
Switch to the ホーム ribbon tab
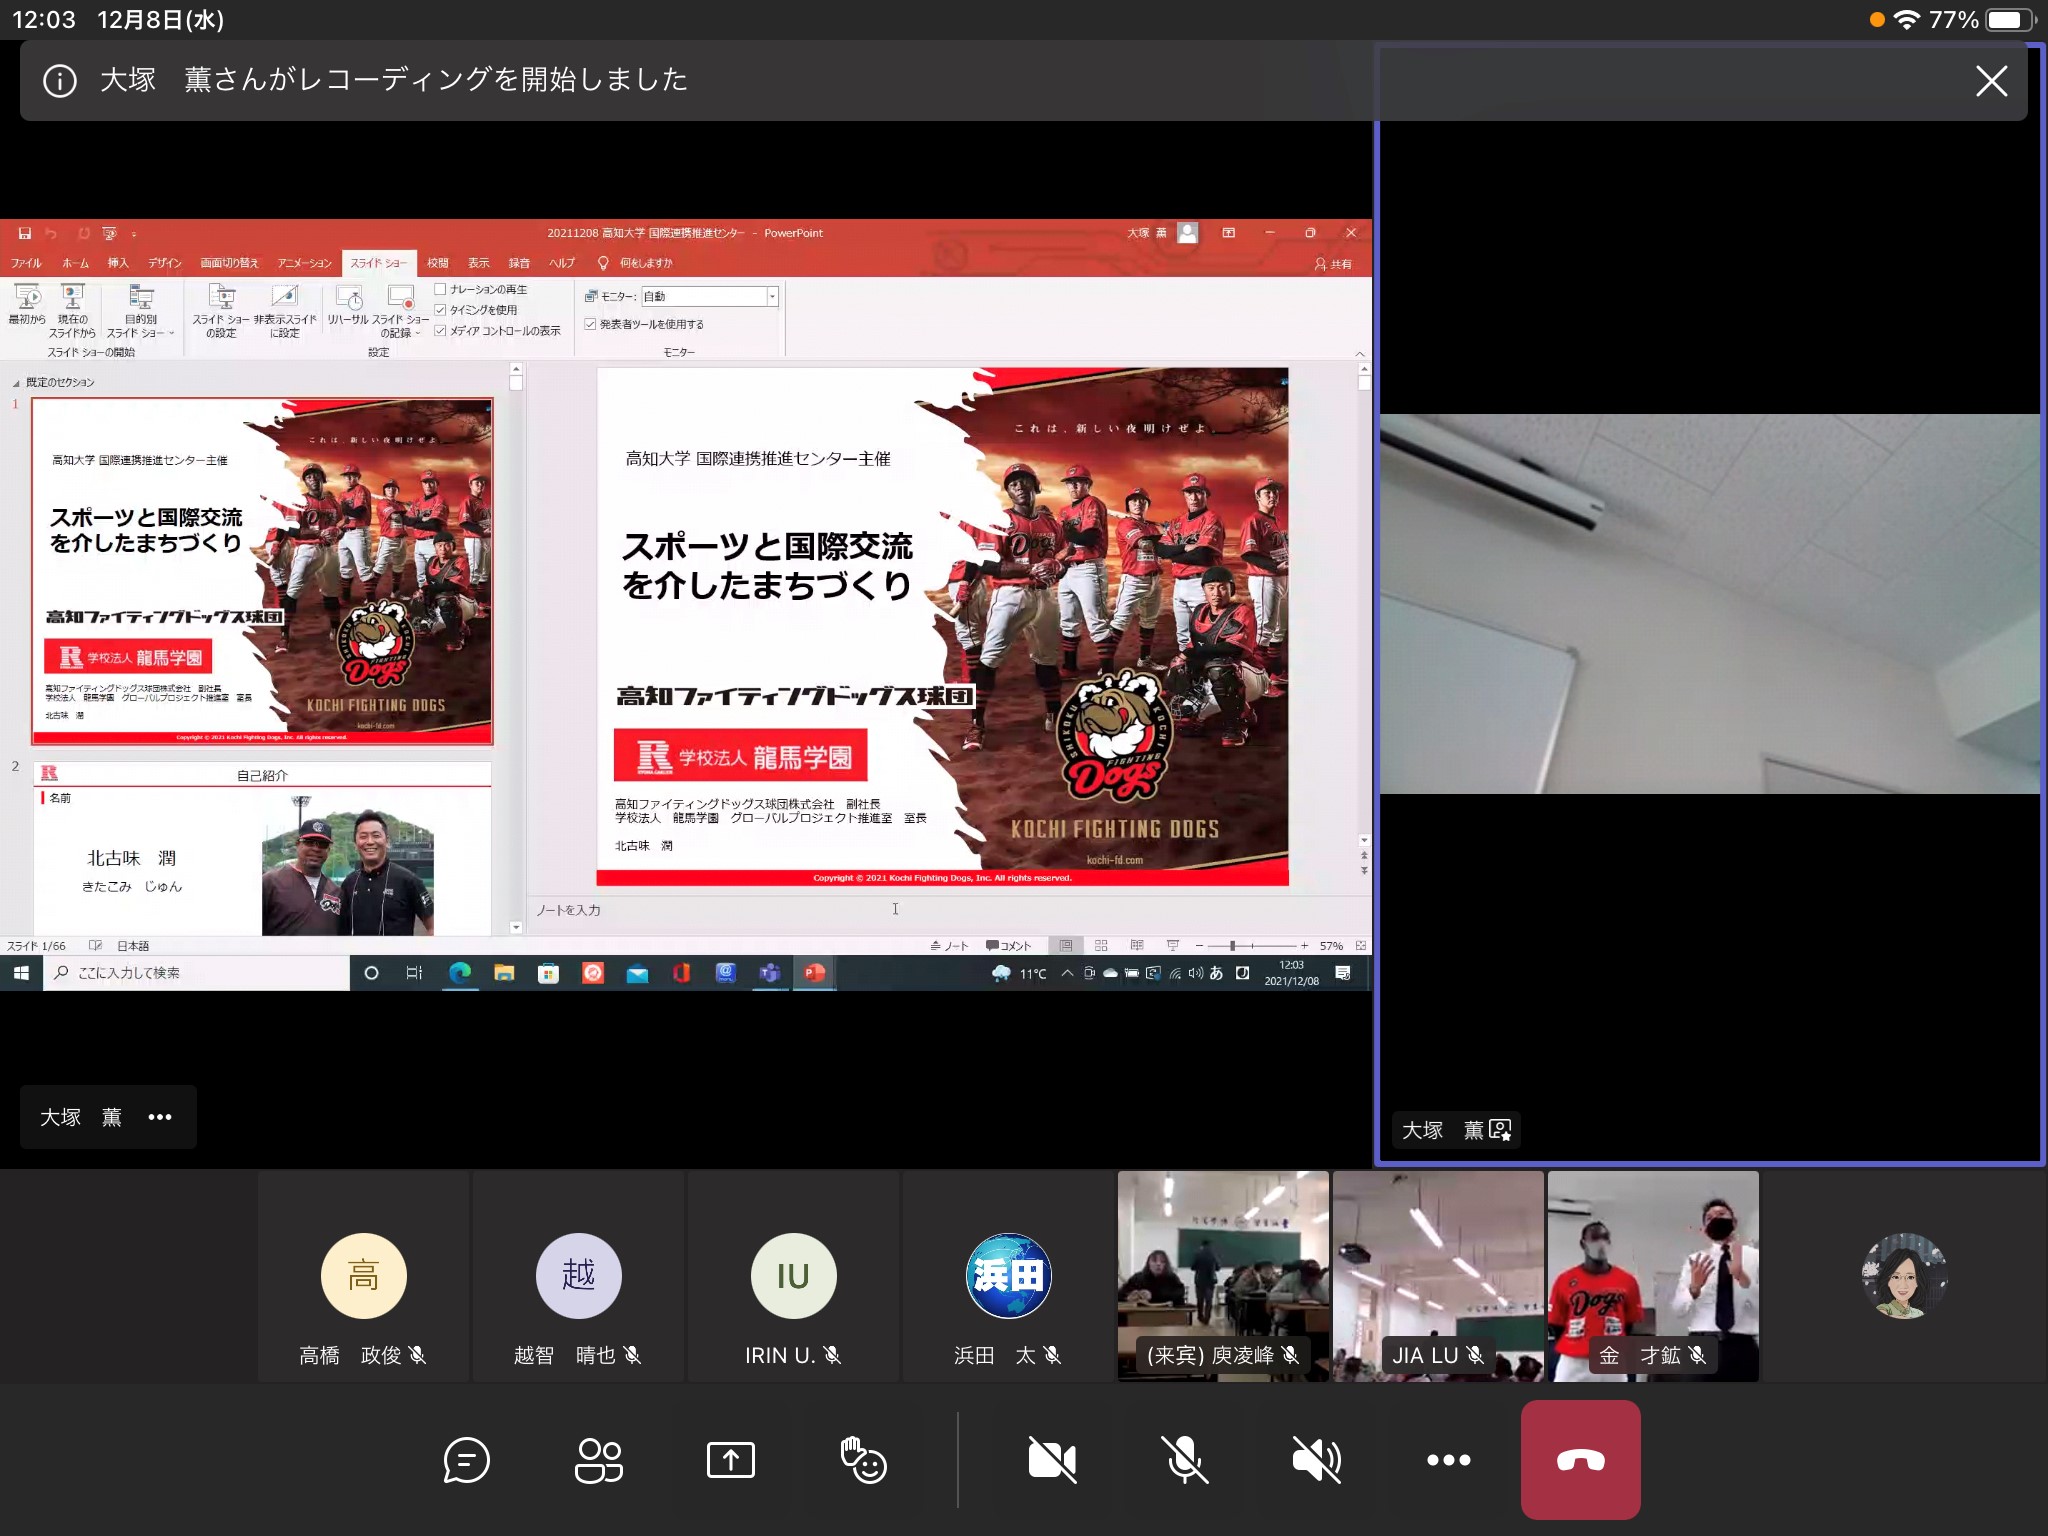pos(75,263)
